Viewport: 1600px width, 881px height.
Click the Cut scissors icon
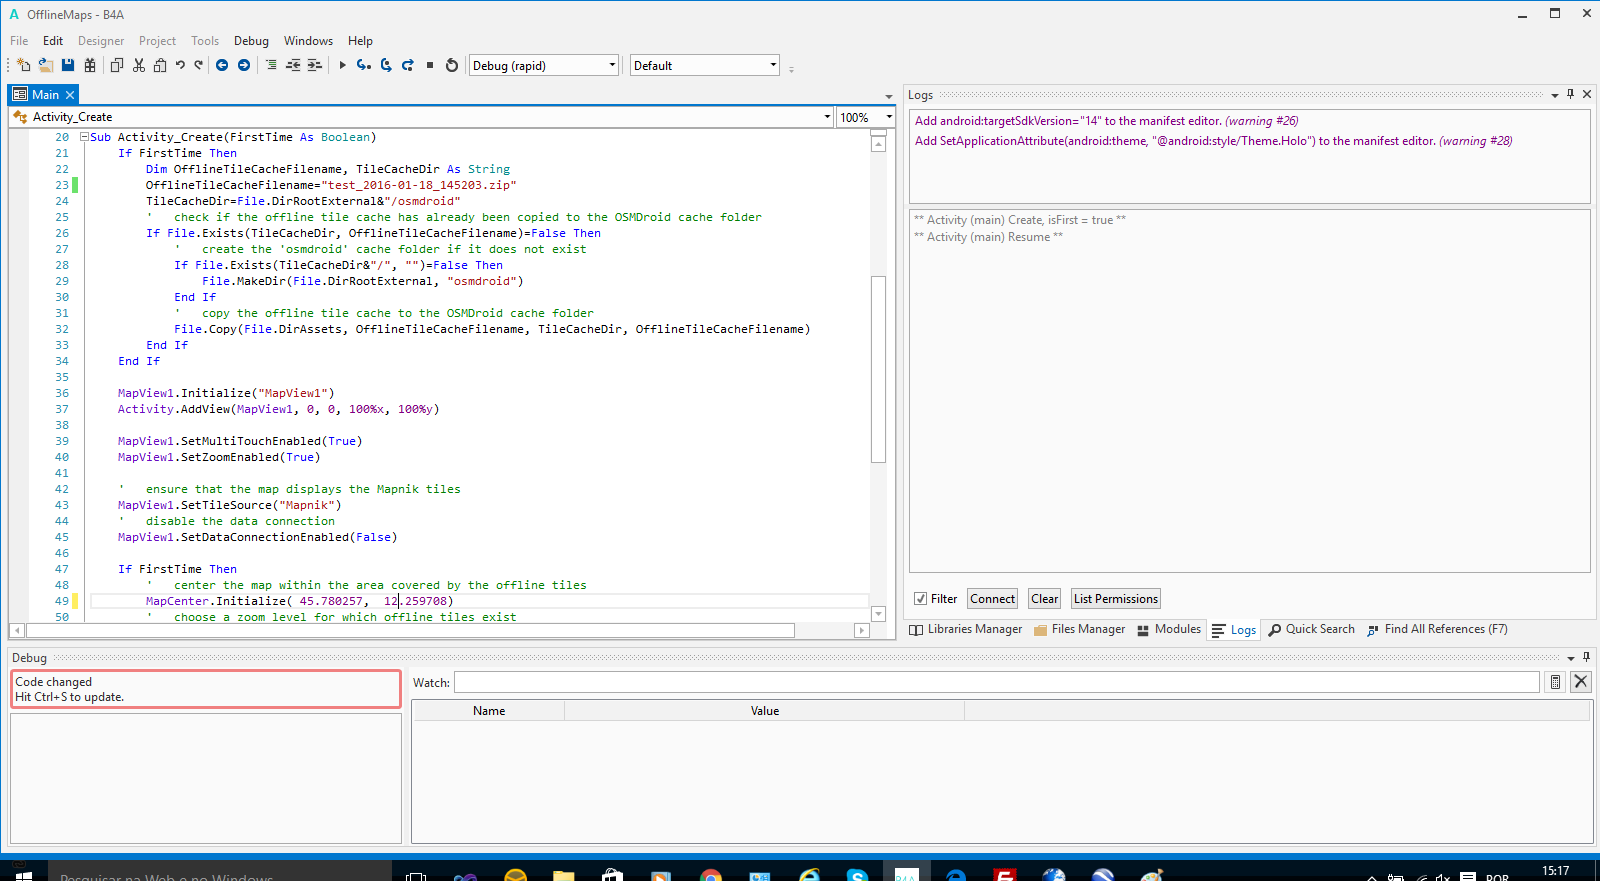(x=139, y=65)
